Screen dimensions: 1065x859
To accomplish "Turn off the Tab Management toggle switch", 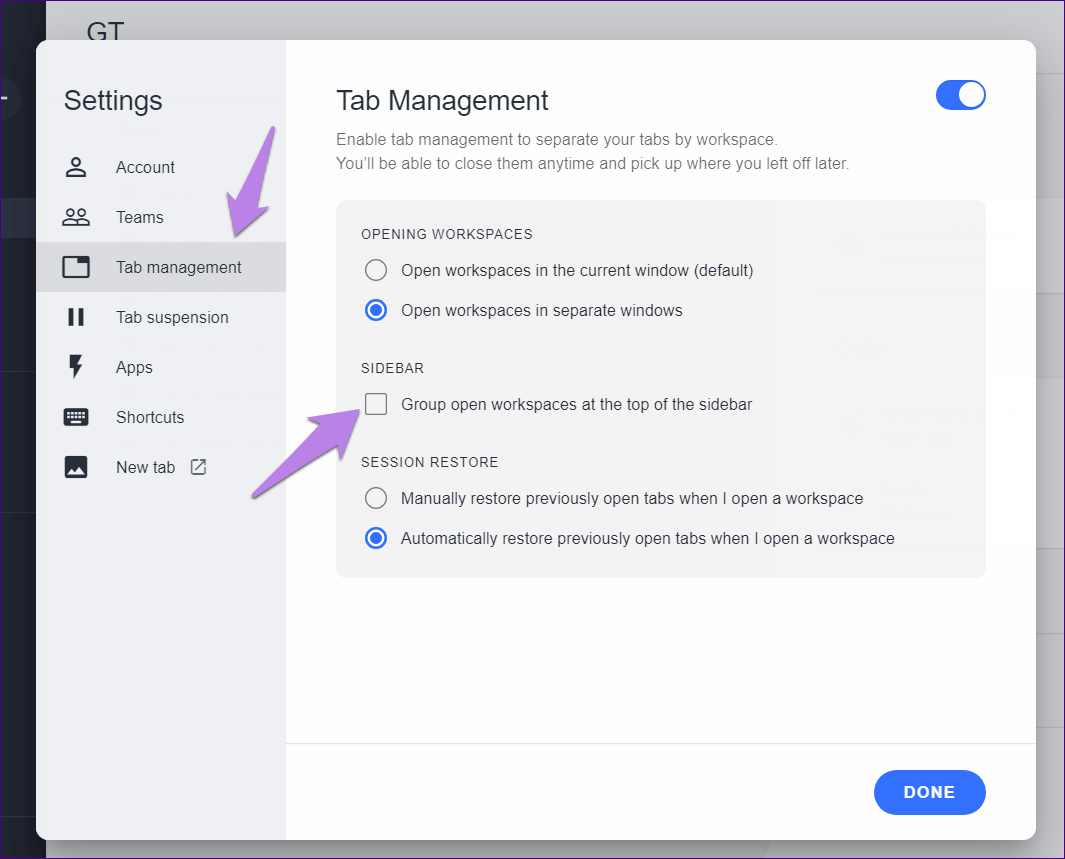I will [960, 95].
